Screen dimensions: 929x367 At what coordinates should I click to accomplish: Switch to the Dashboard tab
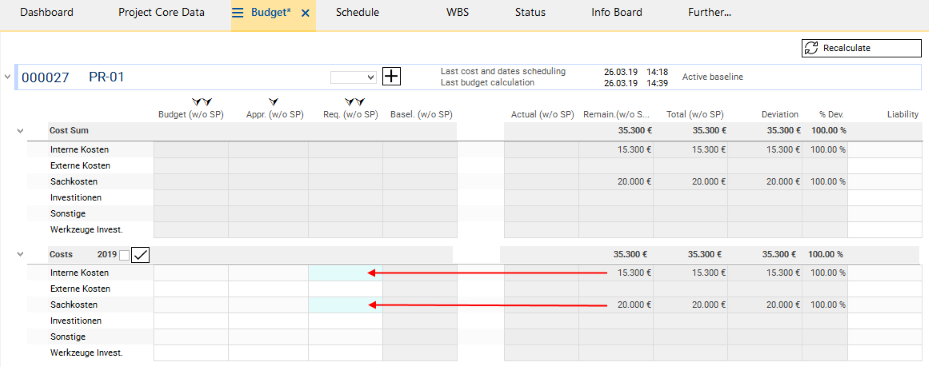(47, 12)
